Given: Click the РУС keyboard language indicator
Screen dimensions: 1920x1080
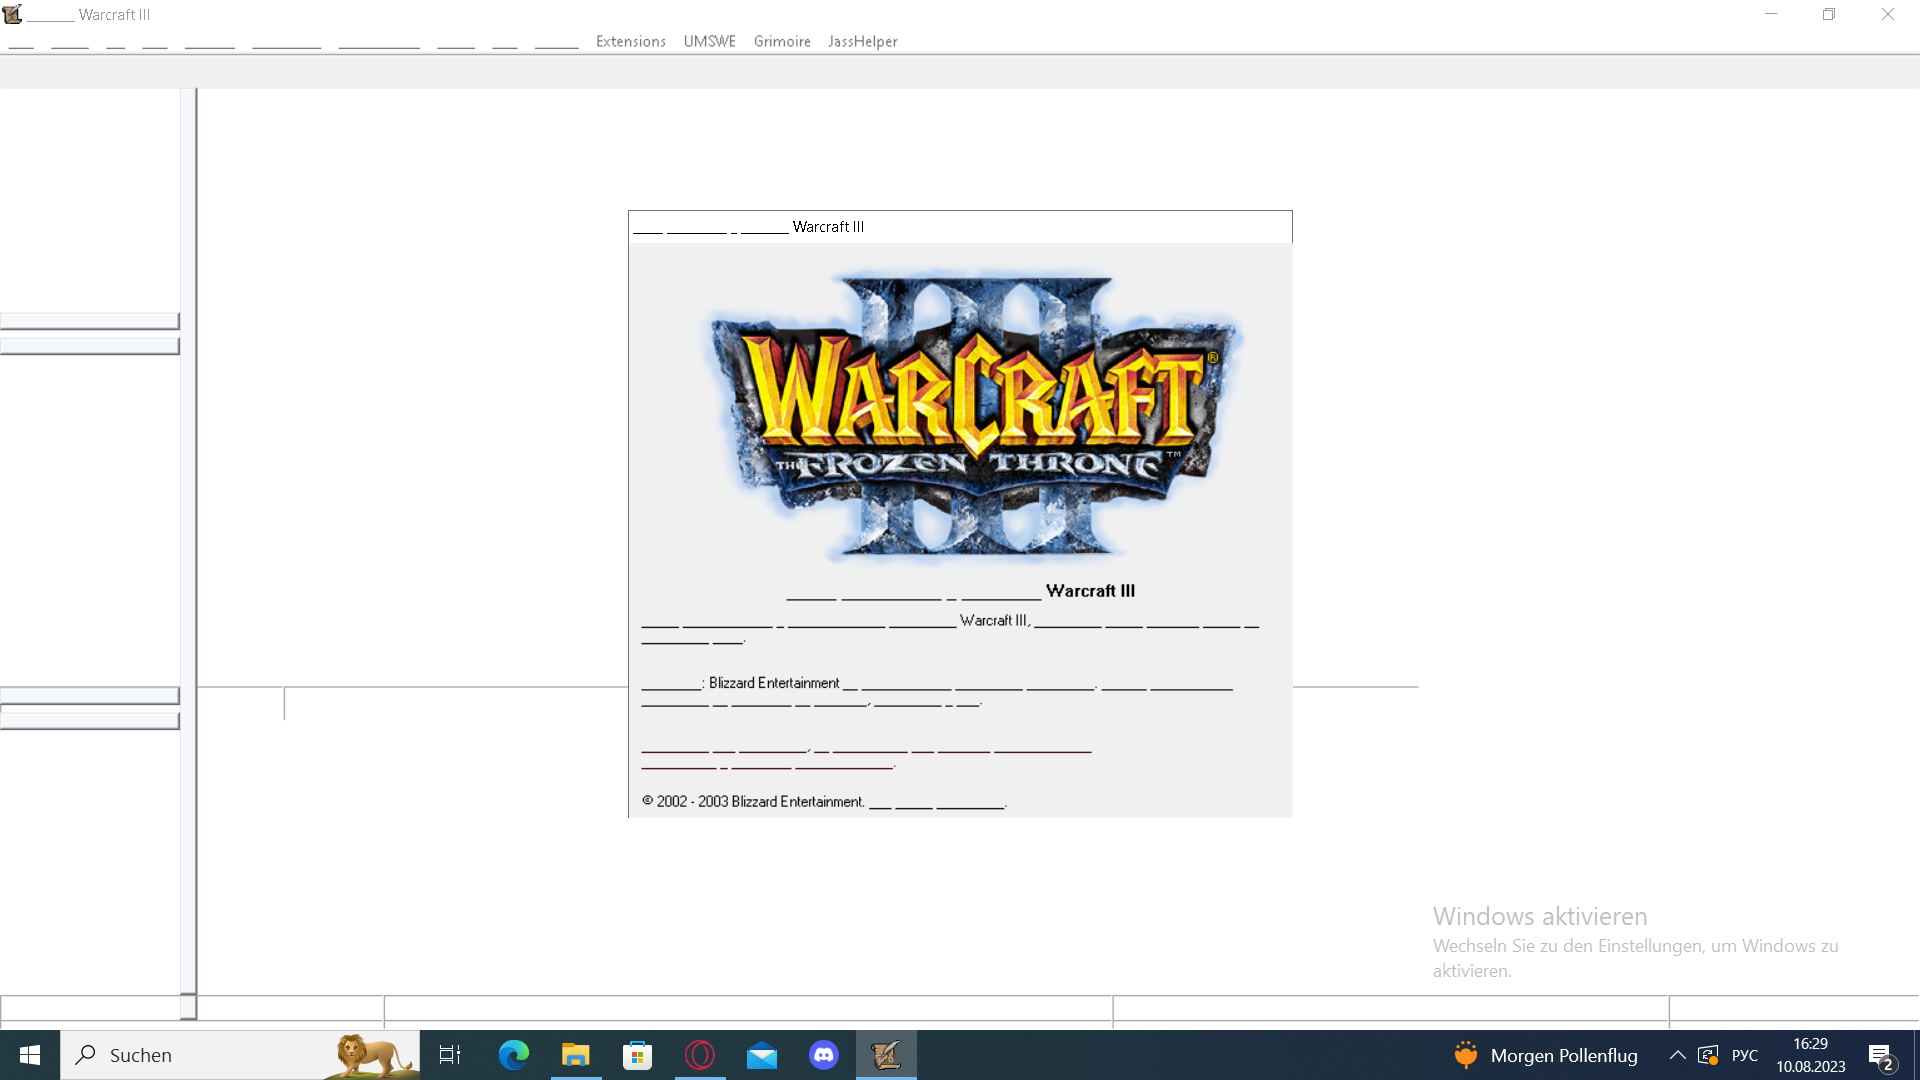Looking at the screenshot, I should [x=1745, y=1055].
